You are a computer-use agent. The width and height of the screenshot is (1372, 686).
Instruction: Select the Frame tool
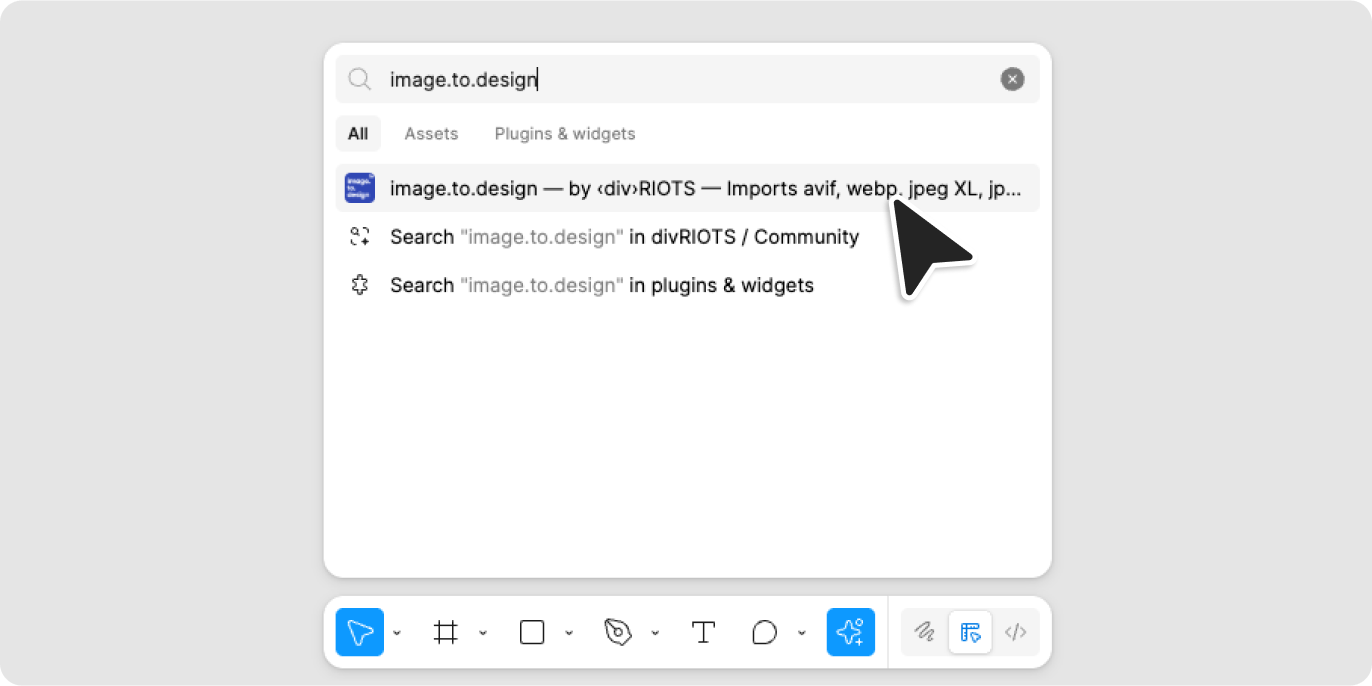[x=445, y=632]
